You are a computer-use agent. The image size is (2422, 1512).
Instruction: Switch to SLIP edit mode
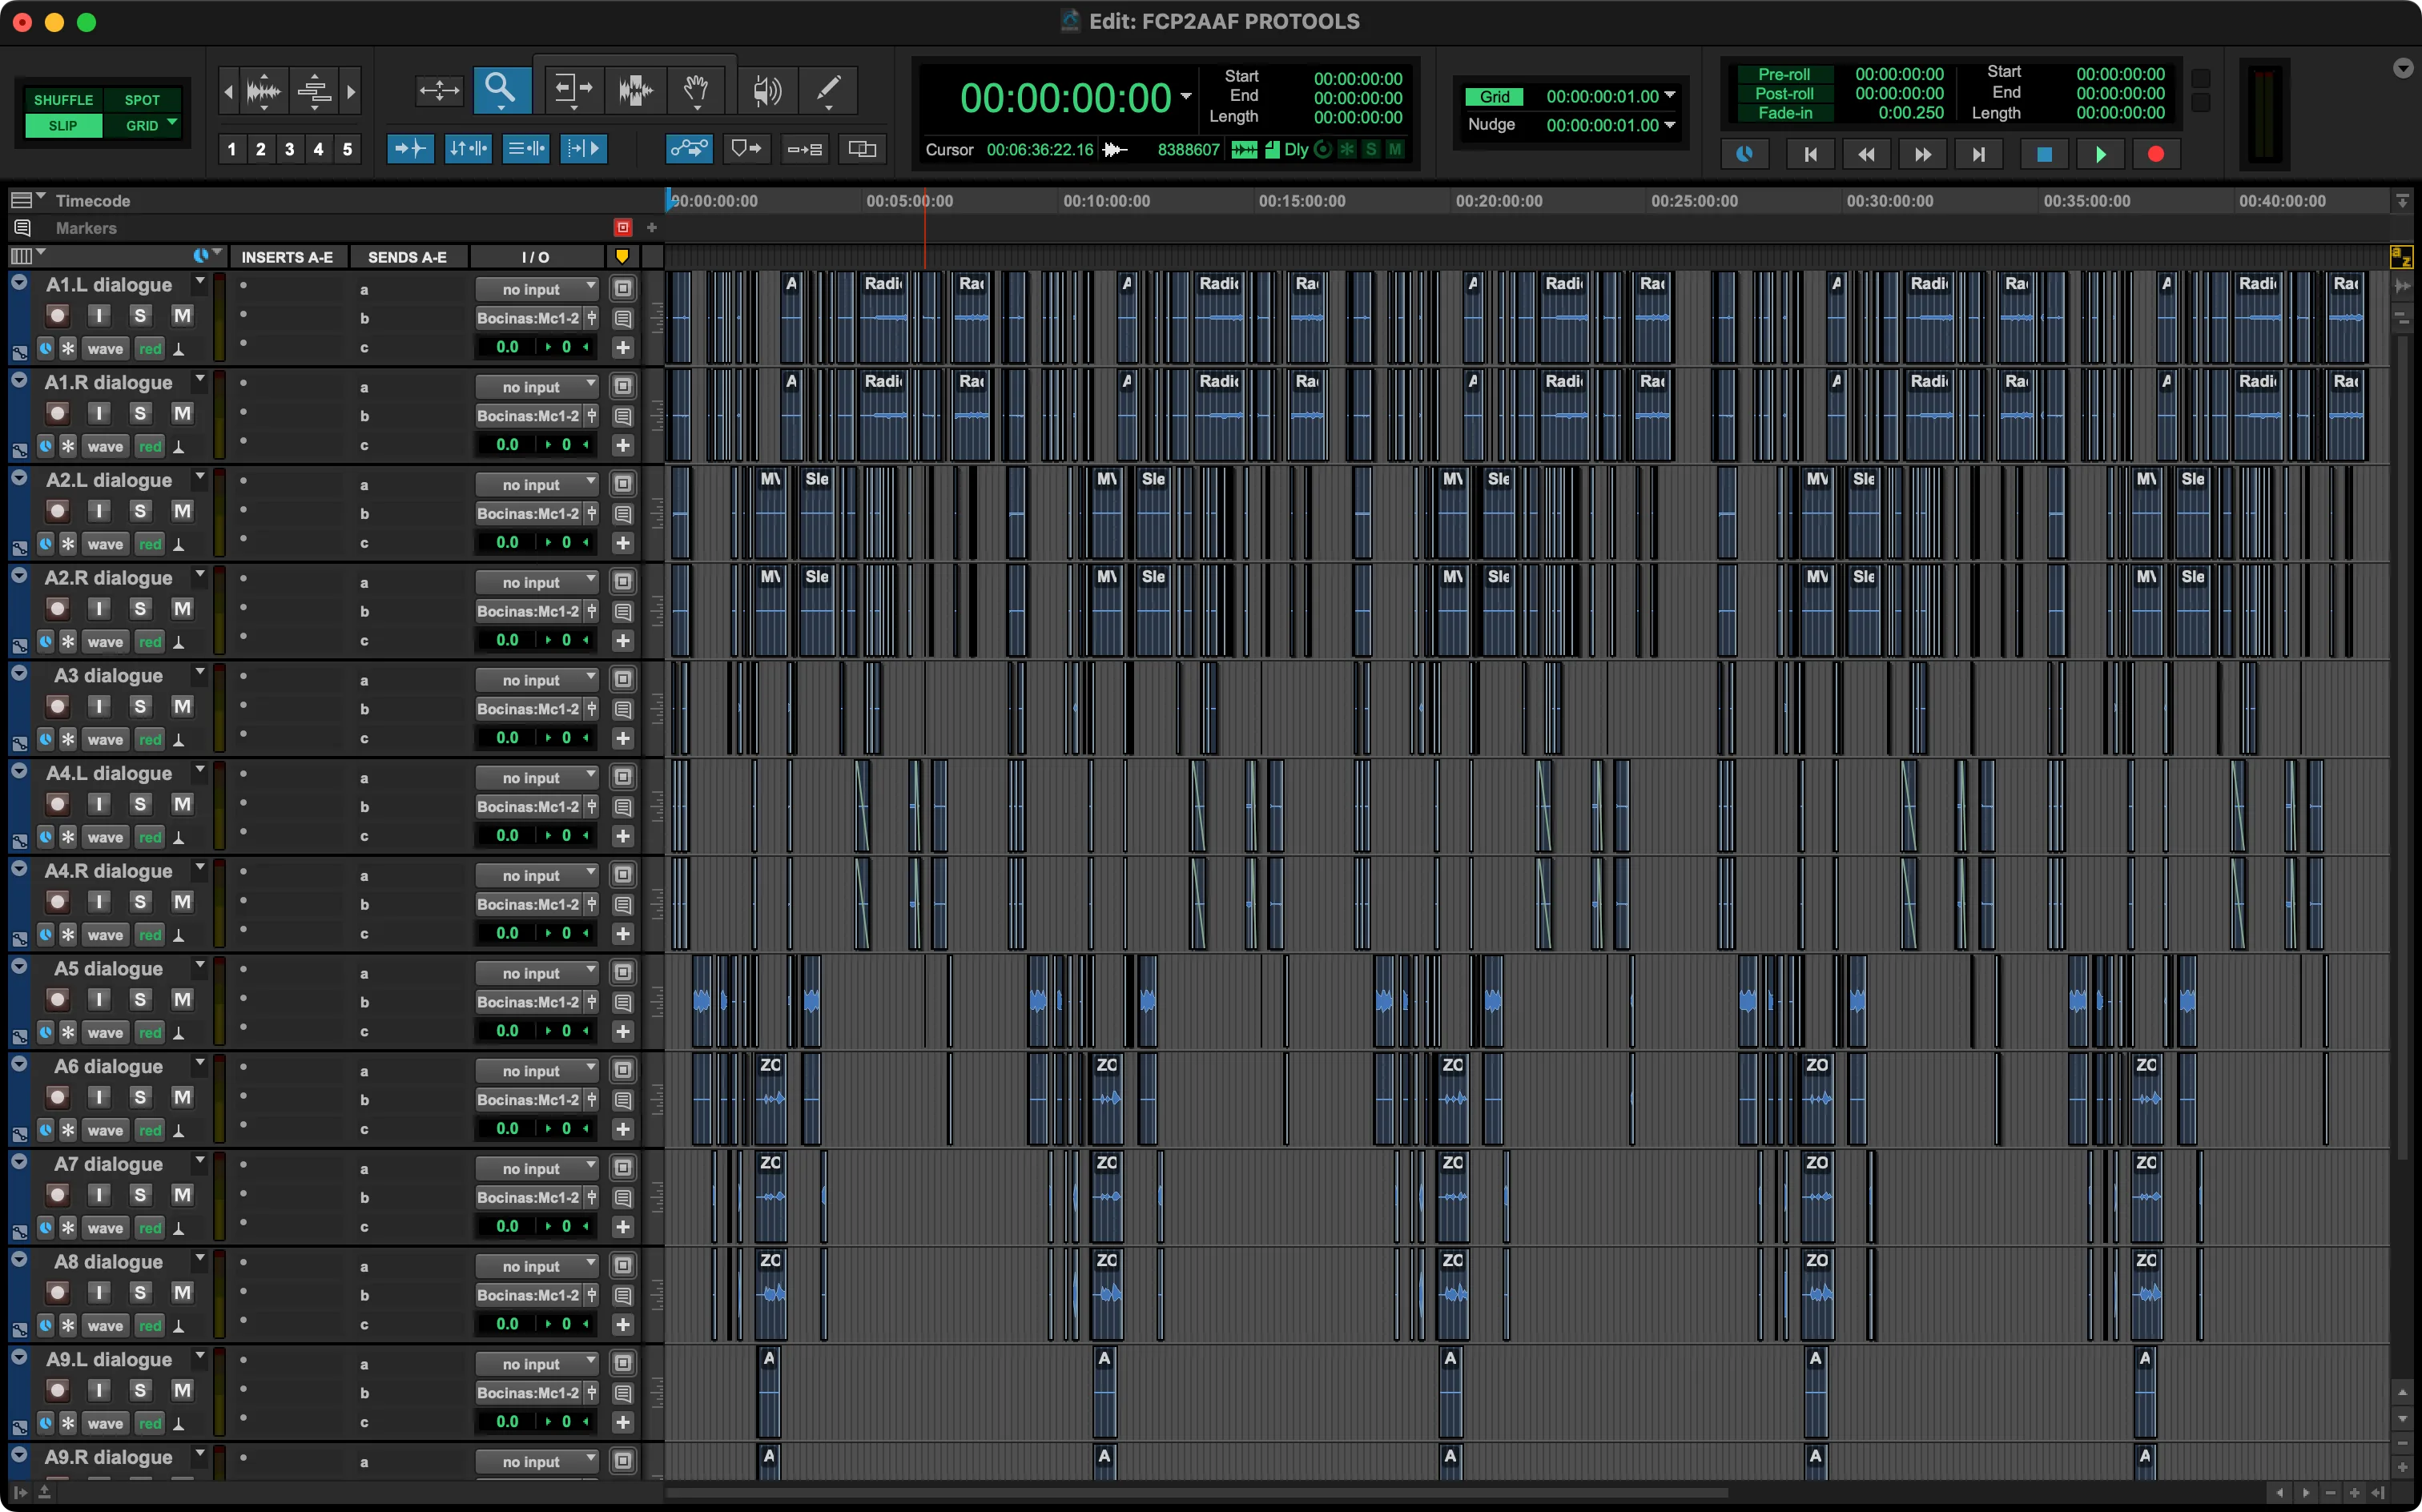click(x=63, y=126)
